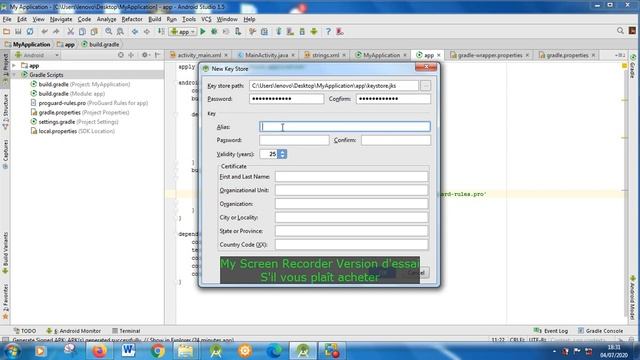
Task: Select settings.gradle in project tree
Action: 74,122
